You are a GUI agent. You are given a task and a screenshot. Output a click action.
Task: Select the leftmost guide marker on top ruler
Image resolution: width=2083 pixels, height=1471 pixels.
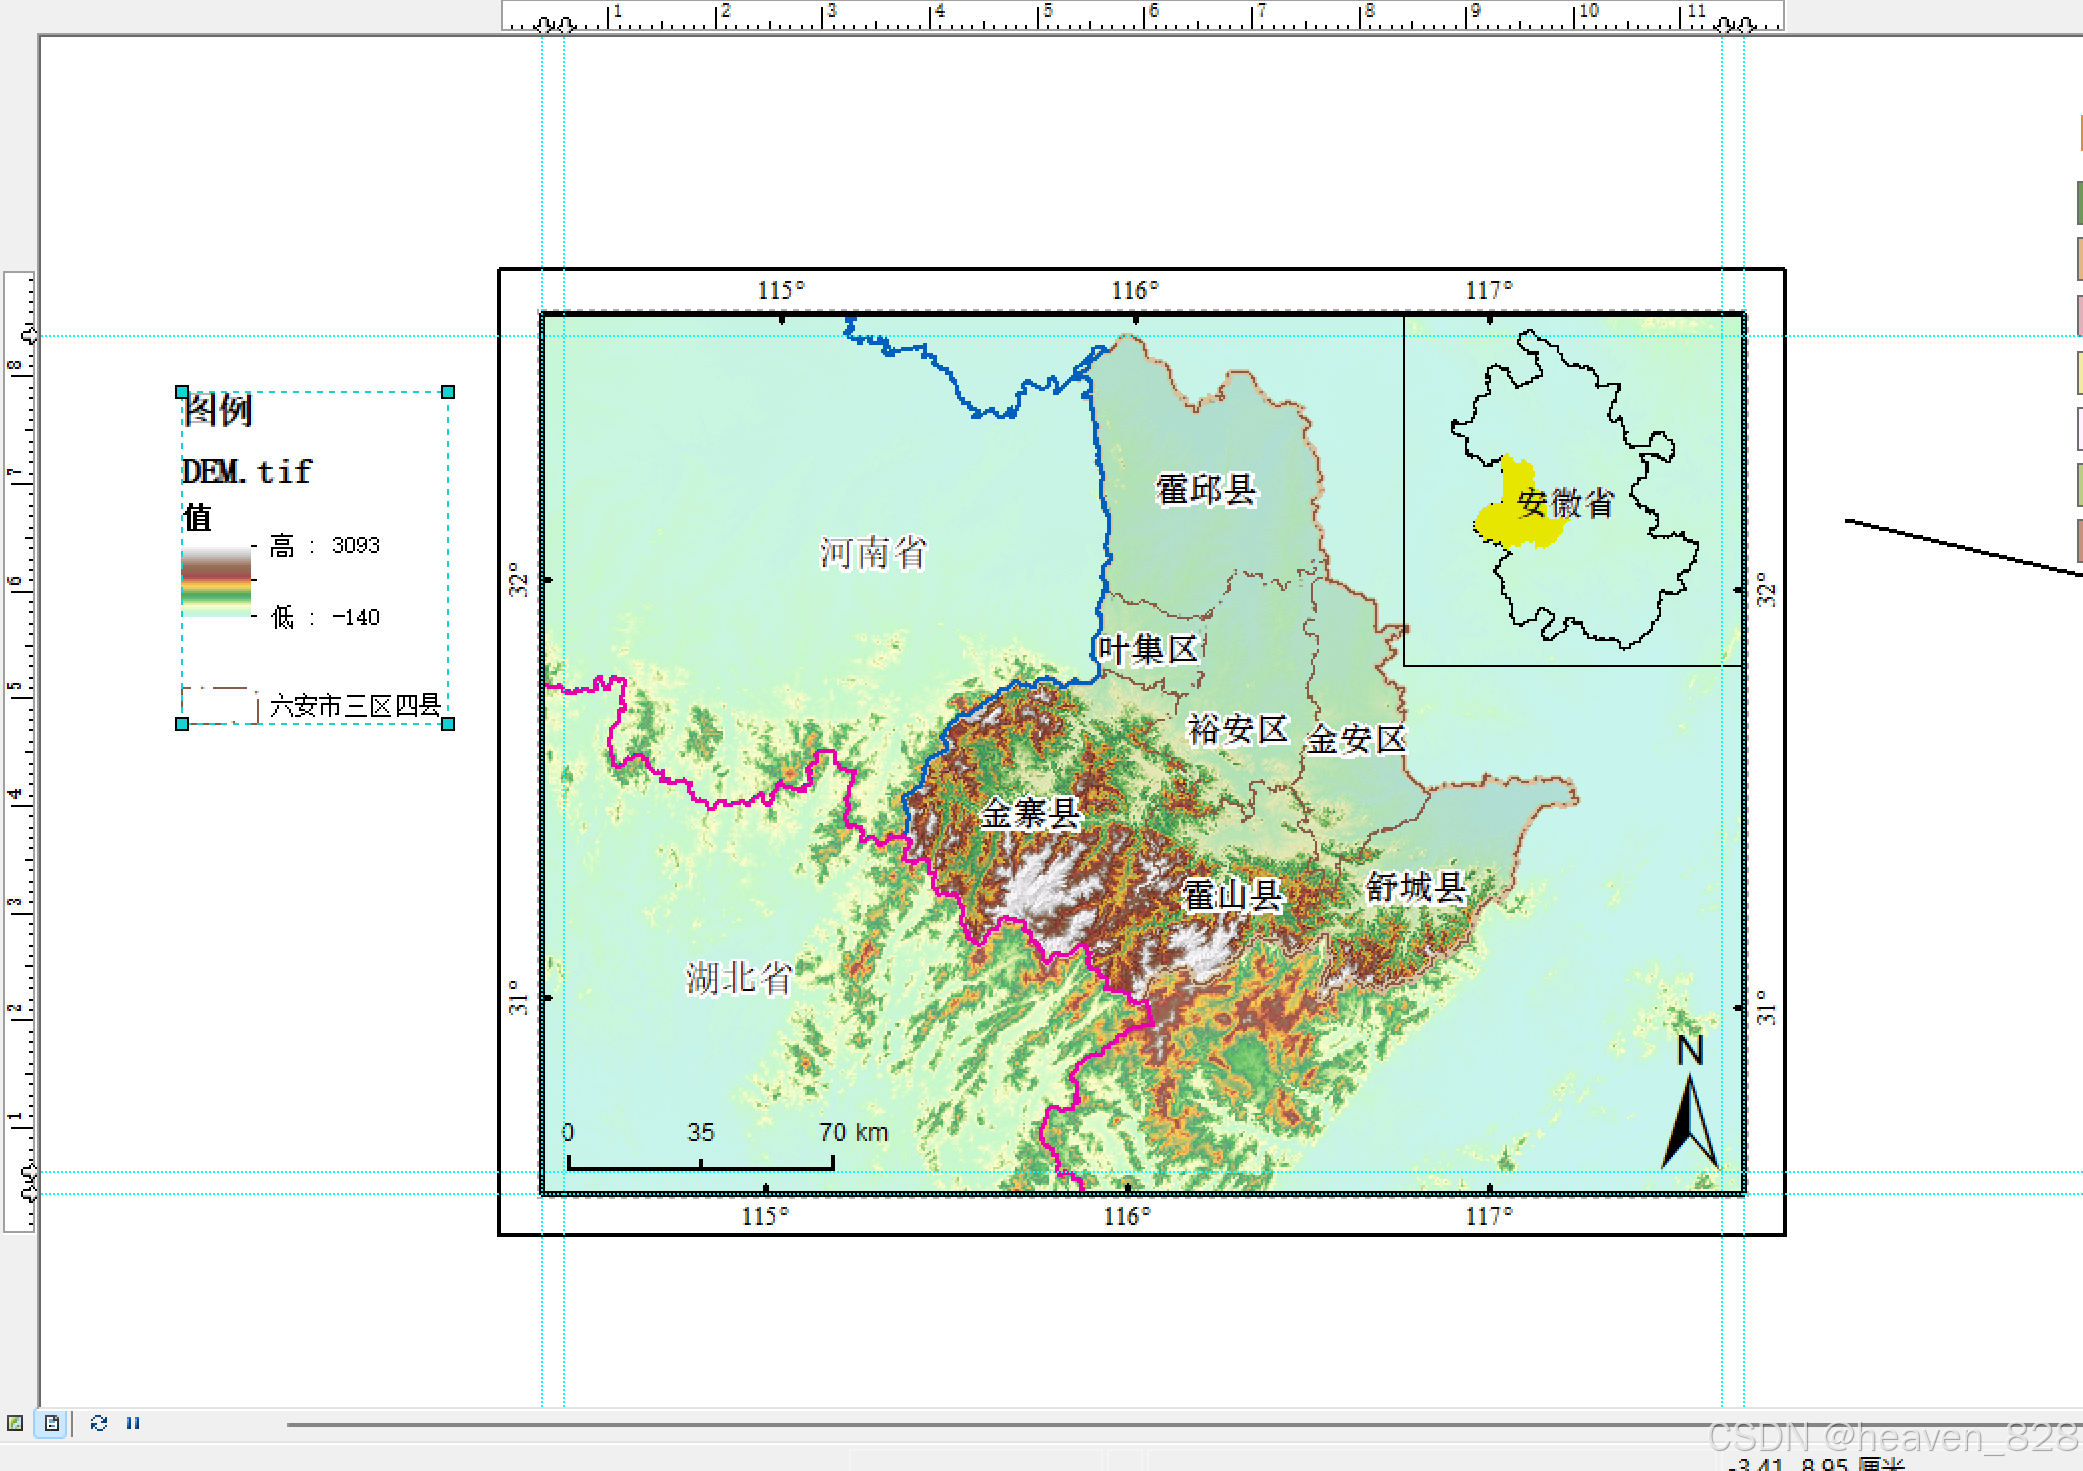(x=543, y=24)
